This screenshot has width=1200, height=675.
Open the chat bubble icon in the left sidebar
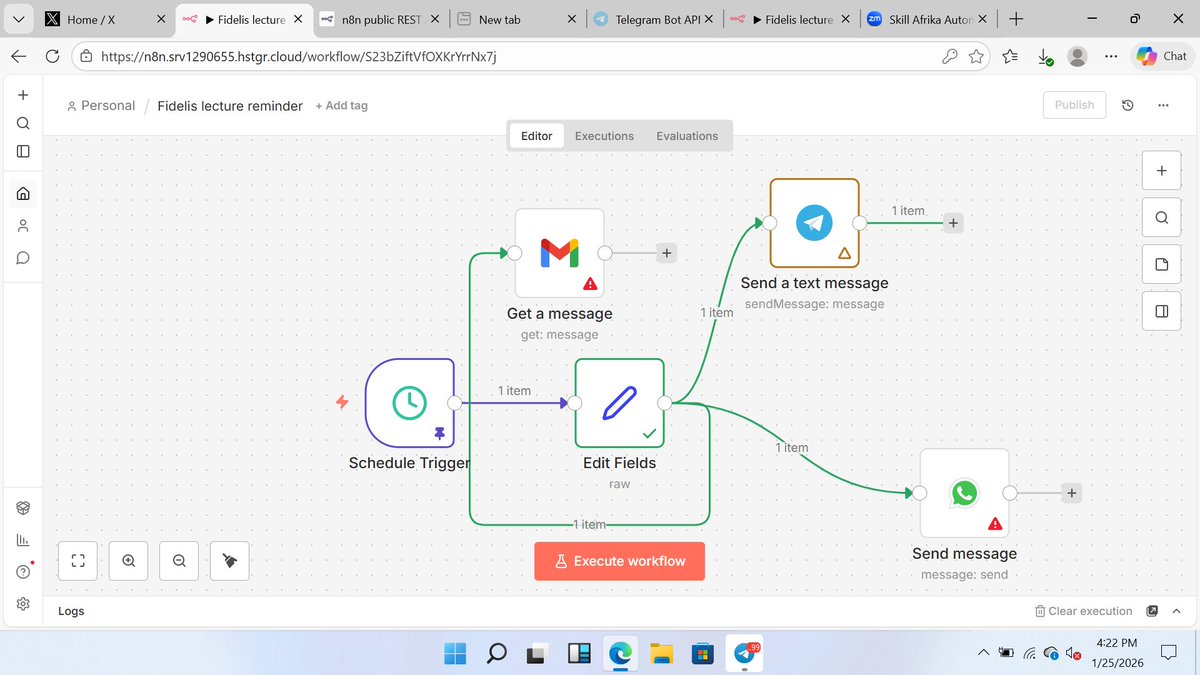click(23, 258)
